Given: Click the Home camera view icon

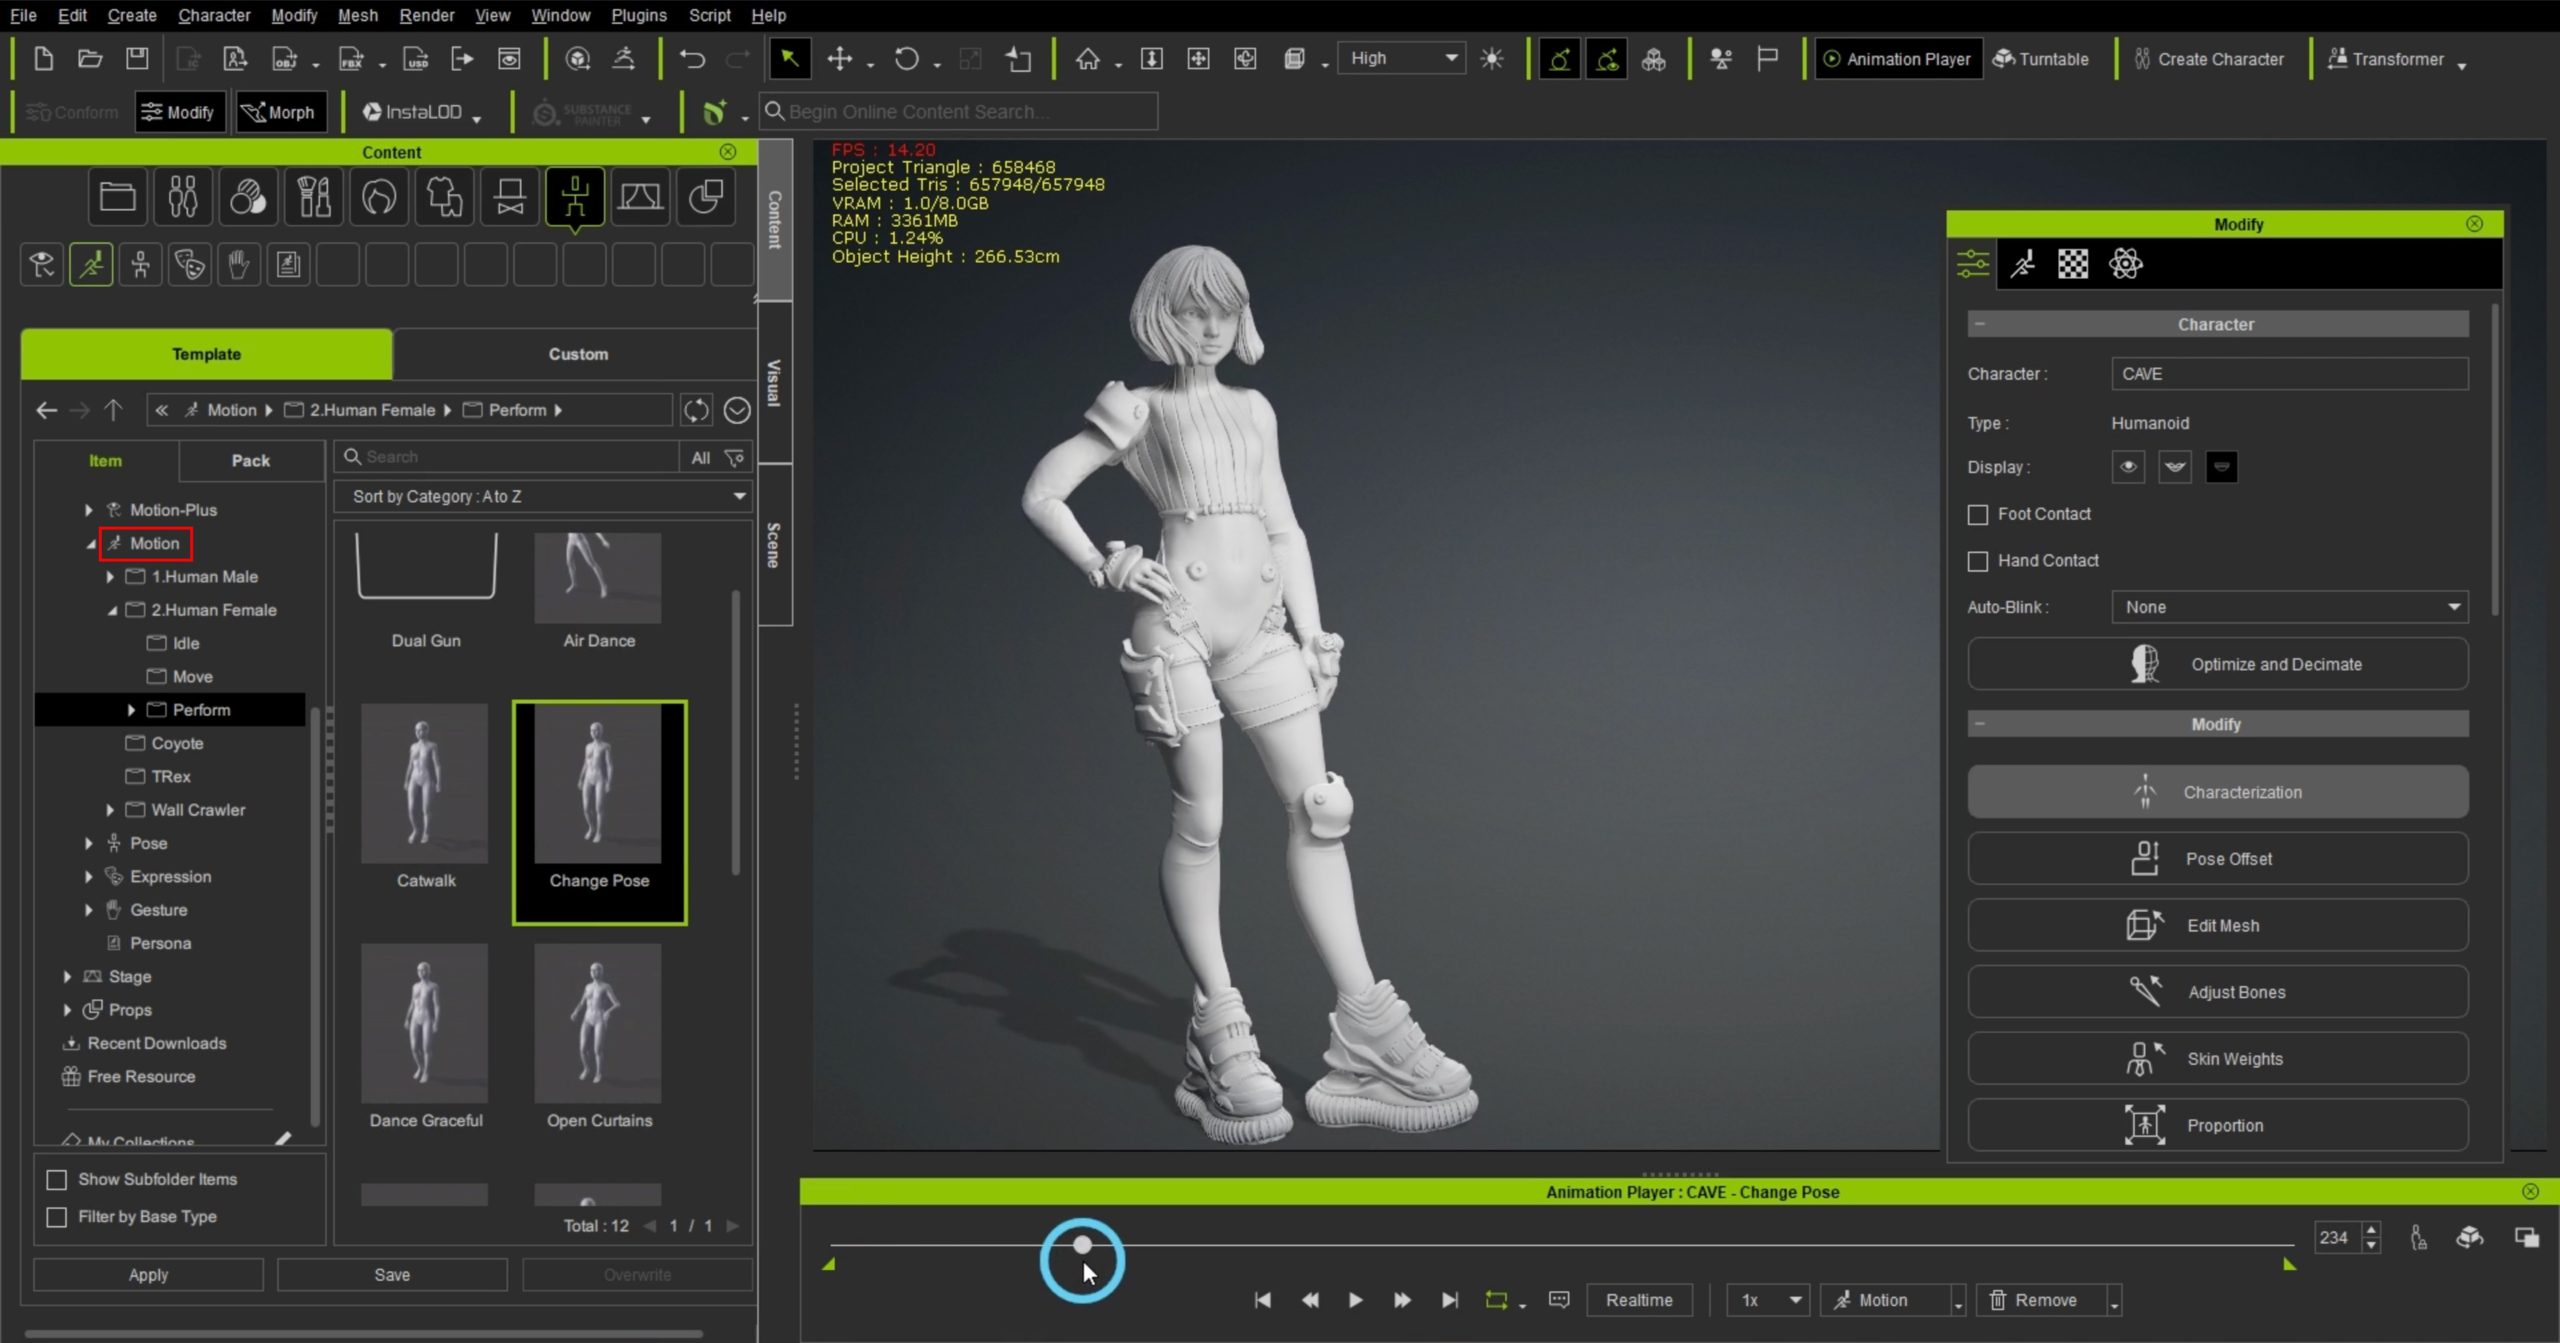Looking at the screenshot, I should tap(1087, 59).
